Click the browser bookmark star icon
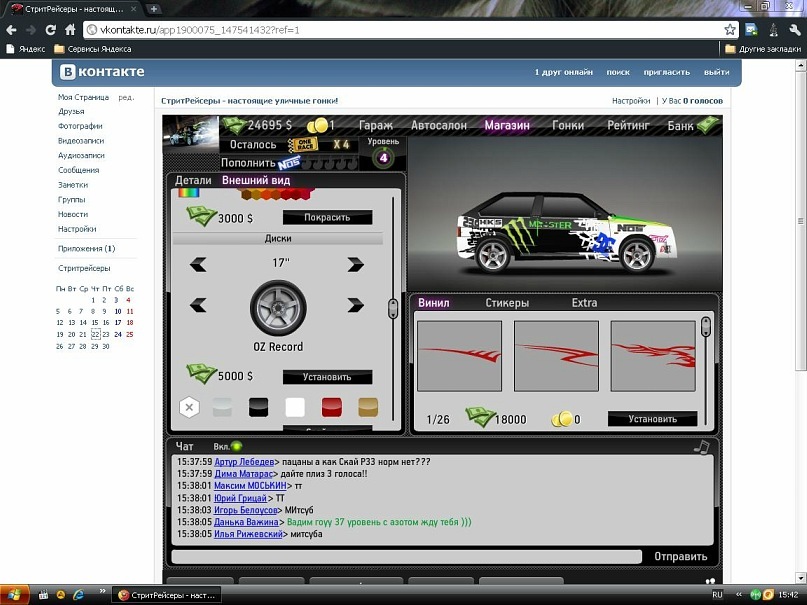The width and height of the screenshot is (807, 605). pyautogui.click(x=730, y=30)
